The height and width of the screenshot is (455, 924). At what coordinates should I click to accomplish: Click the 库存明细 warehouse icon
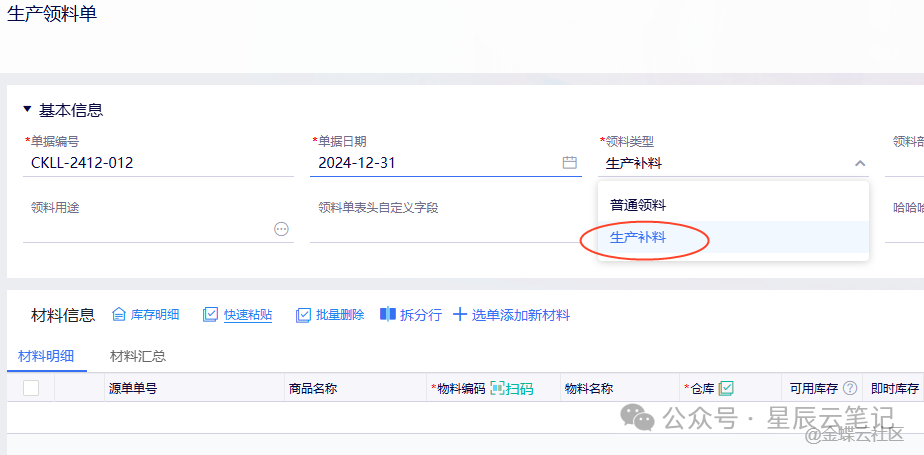click(x=119, y=315)
